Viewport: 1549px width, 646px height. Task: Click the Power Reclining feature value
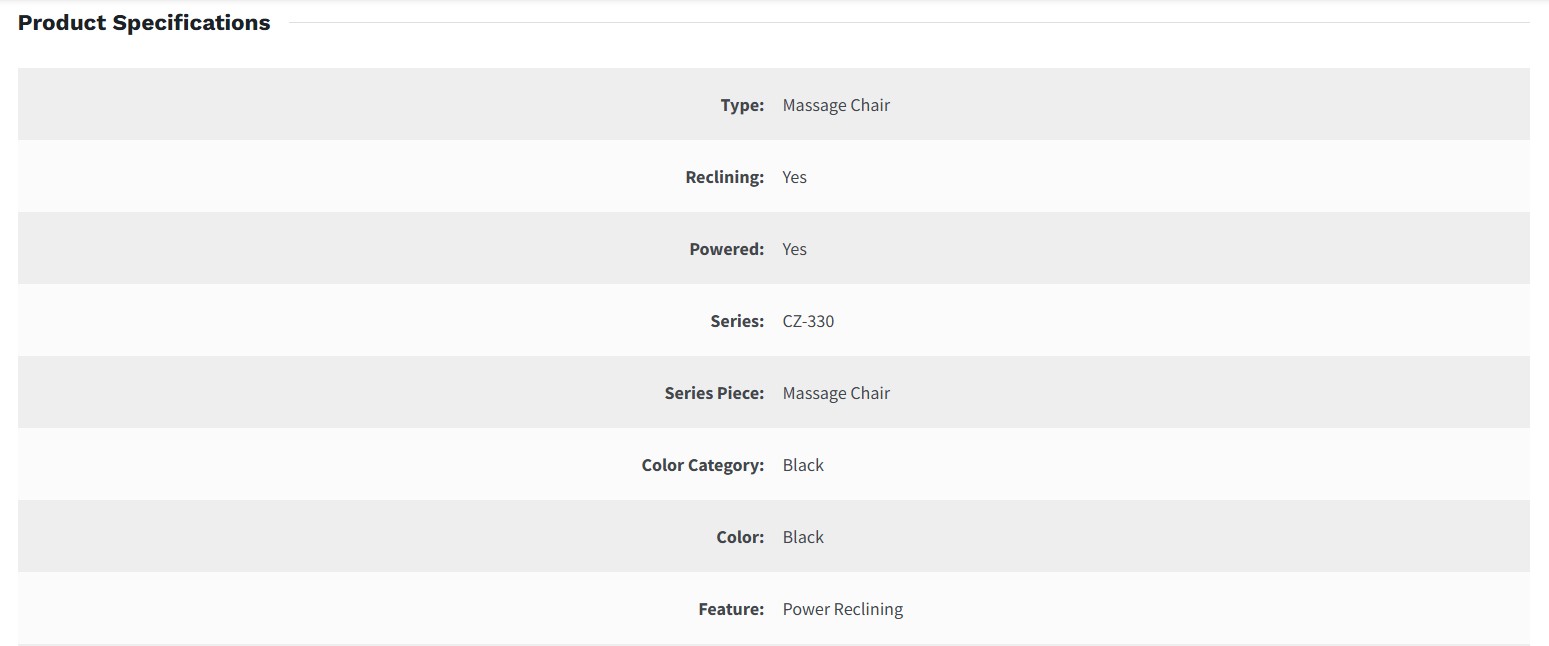pyautogui.click(x=842, y=609)
